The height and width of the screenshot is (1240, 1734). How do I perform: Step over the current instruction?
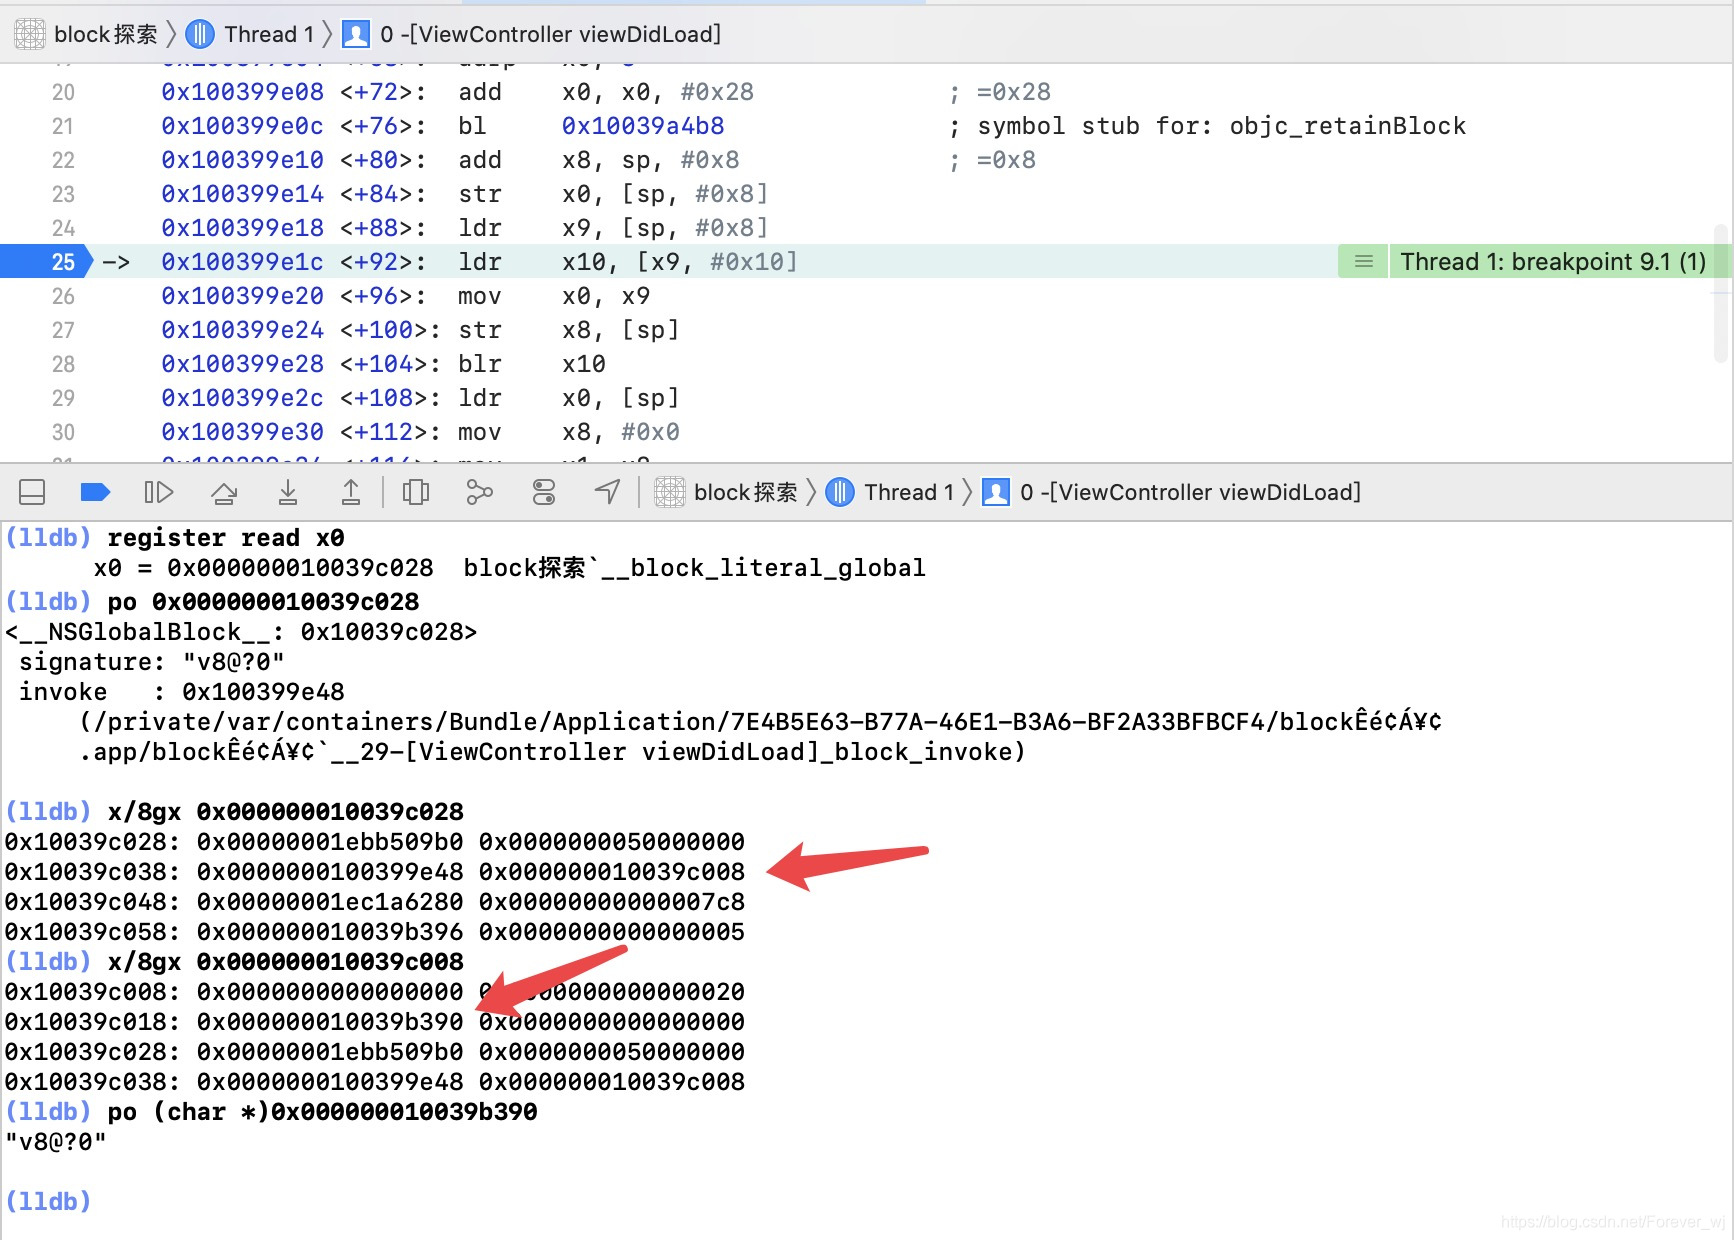224,492
